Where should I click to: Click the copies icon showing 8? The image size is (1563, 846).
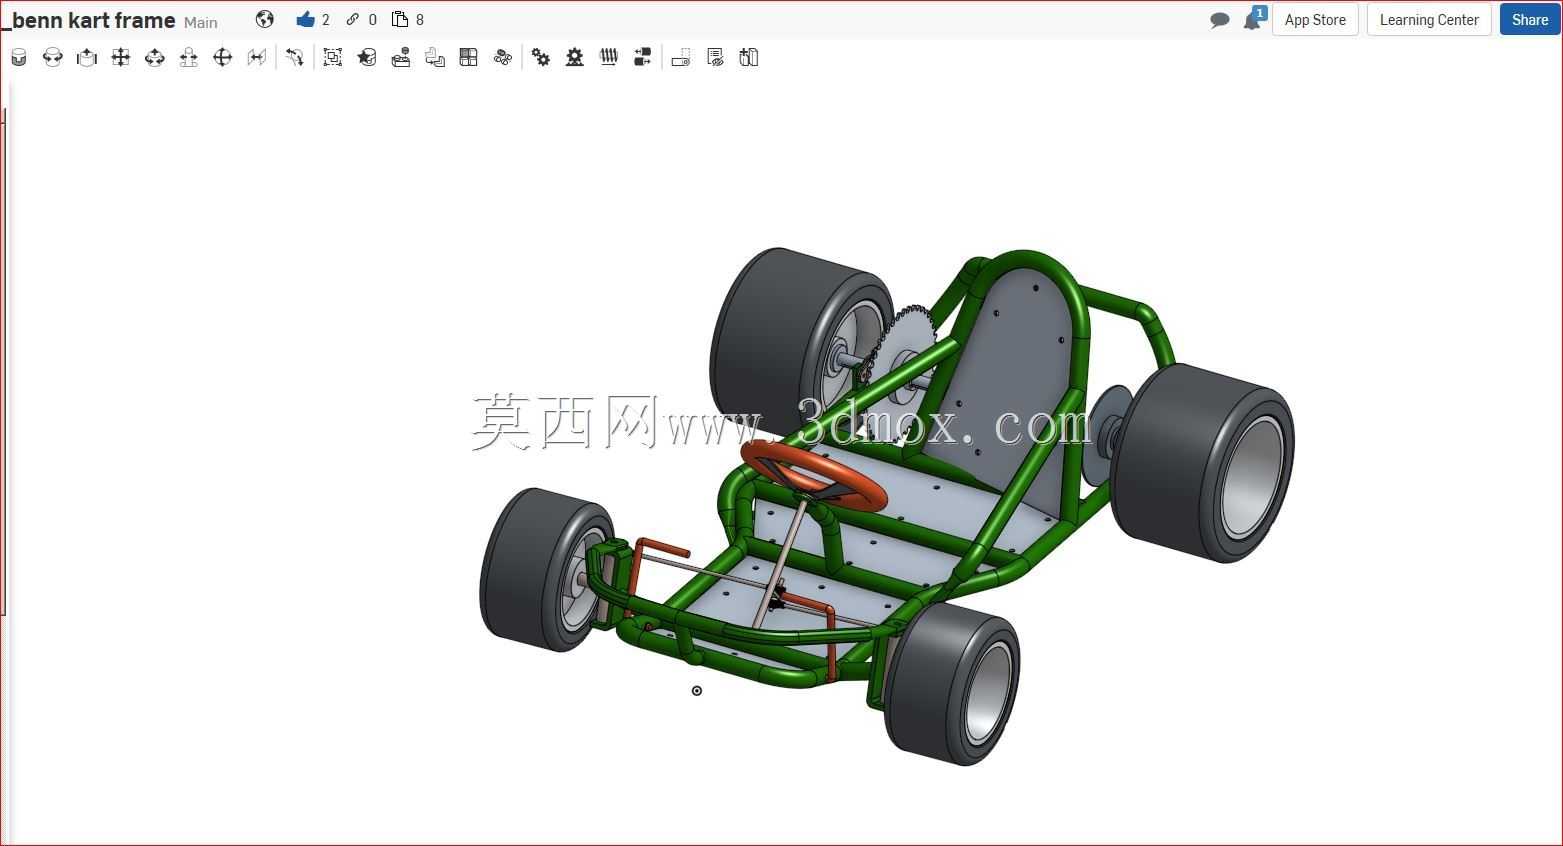coord(400,19)
